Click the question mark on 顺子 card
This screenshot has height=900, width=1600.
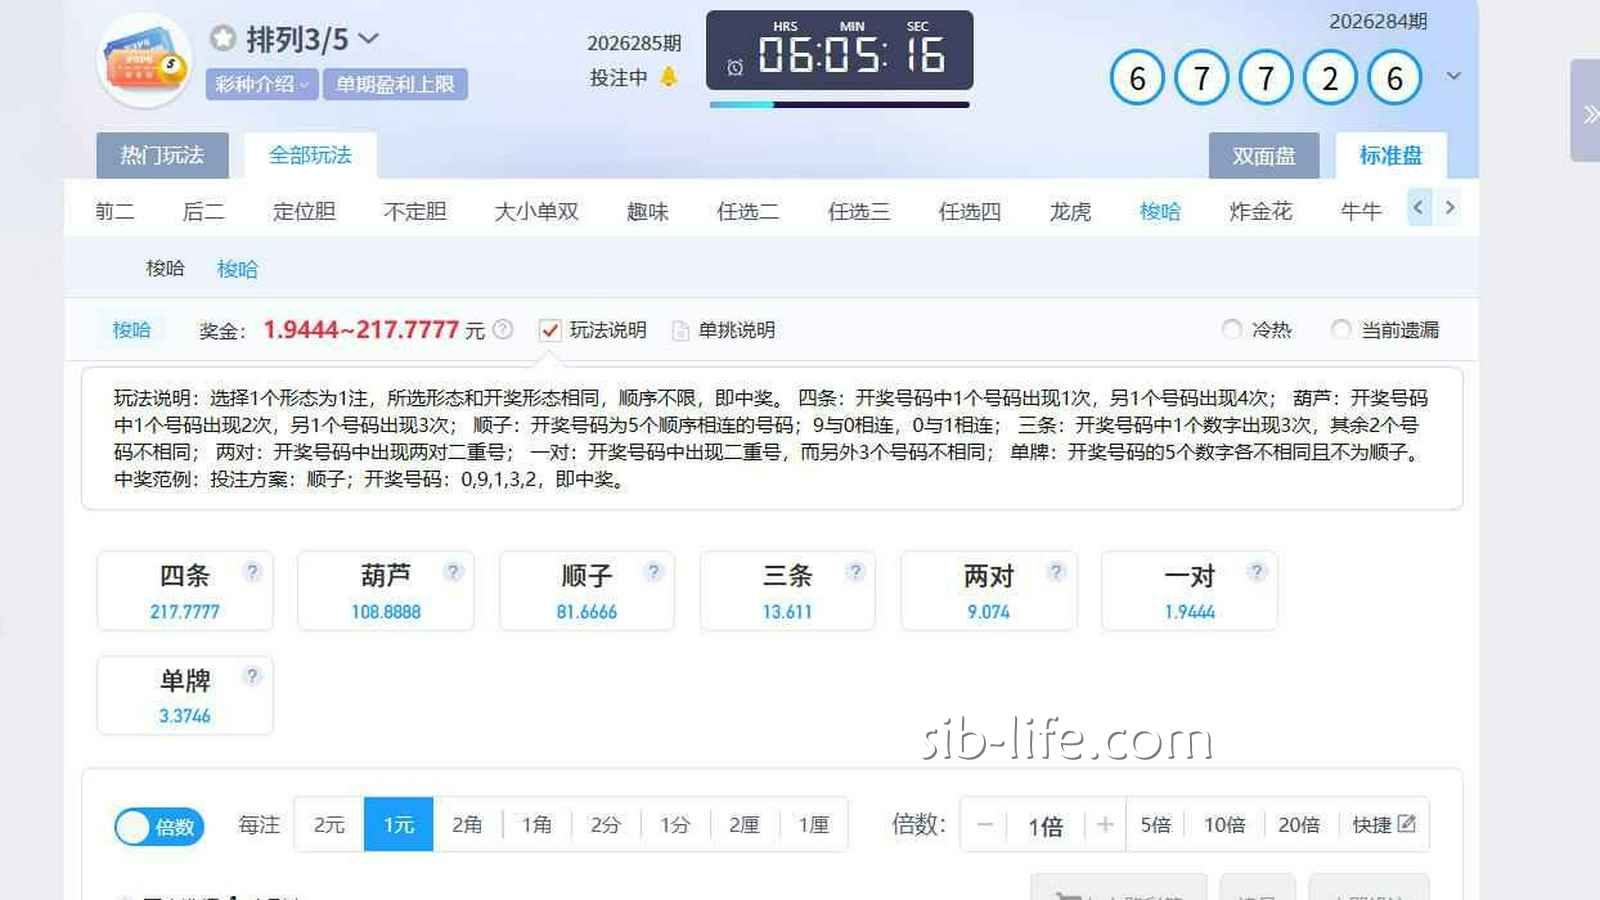[x=654, y=571]
